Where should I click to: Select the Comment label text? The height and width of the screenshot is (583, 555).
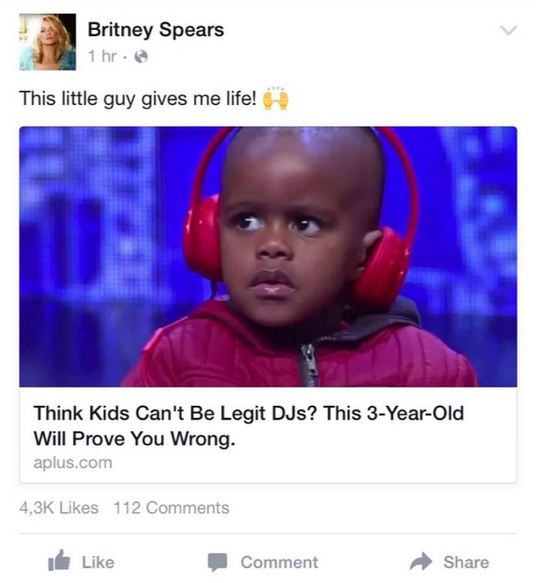tap(279, 562)
